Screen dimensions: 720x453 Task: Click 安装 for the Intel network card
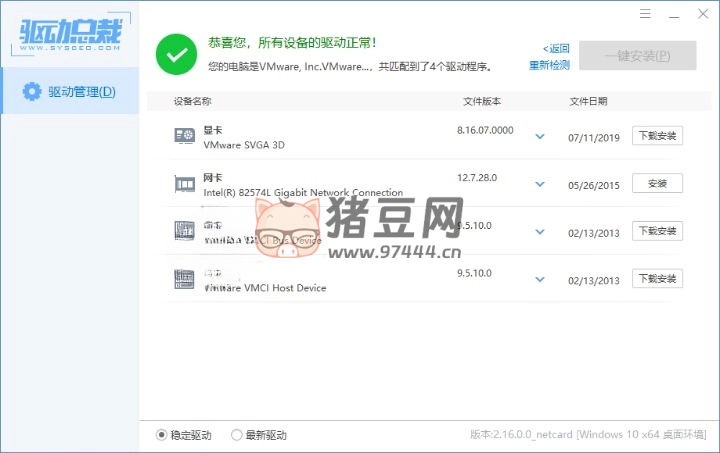click(657, 184)
